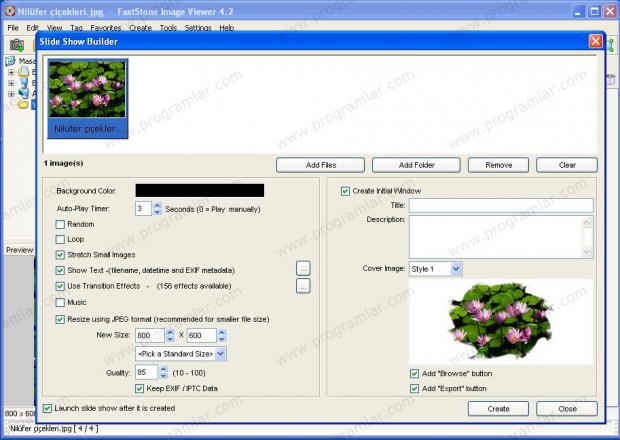This screenshot has width=620, height=440.
Task: Open the Edit menu
Action: pyautogui.click(x=32, y=28)
